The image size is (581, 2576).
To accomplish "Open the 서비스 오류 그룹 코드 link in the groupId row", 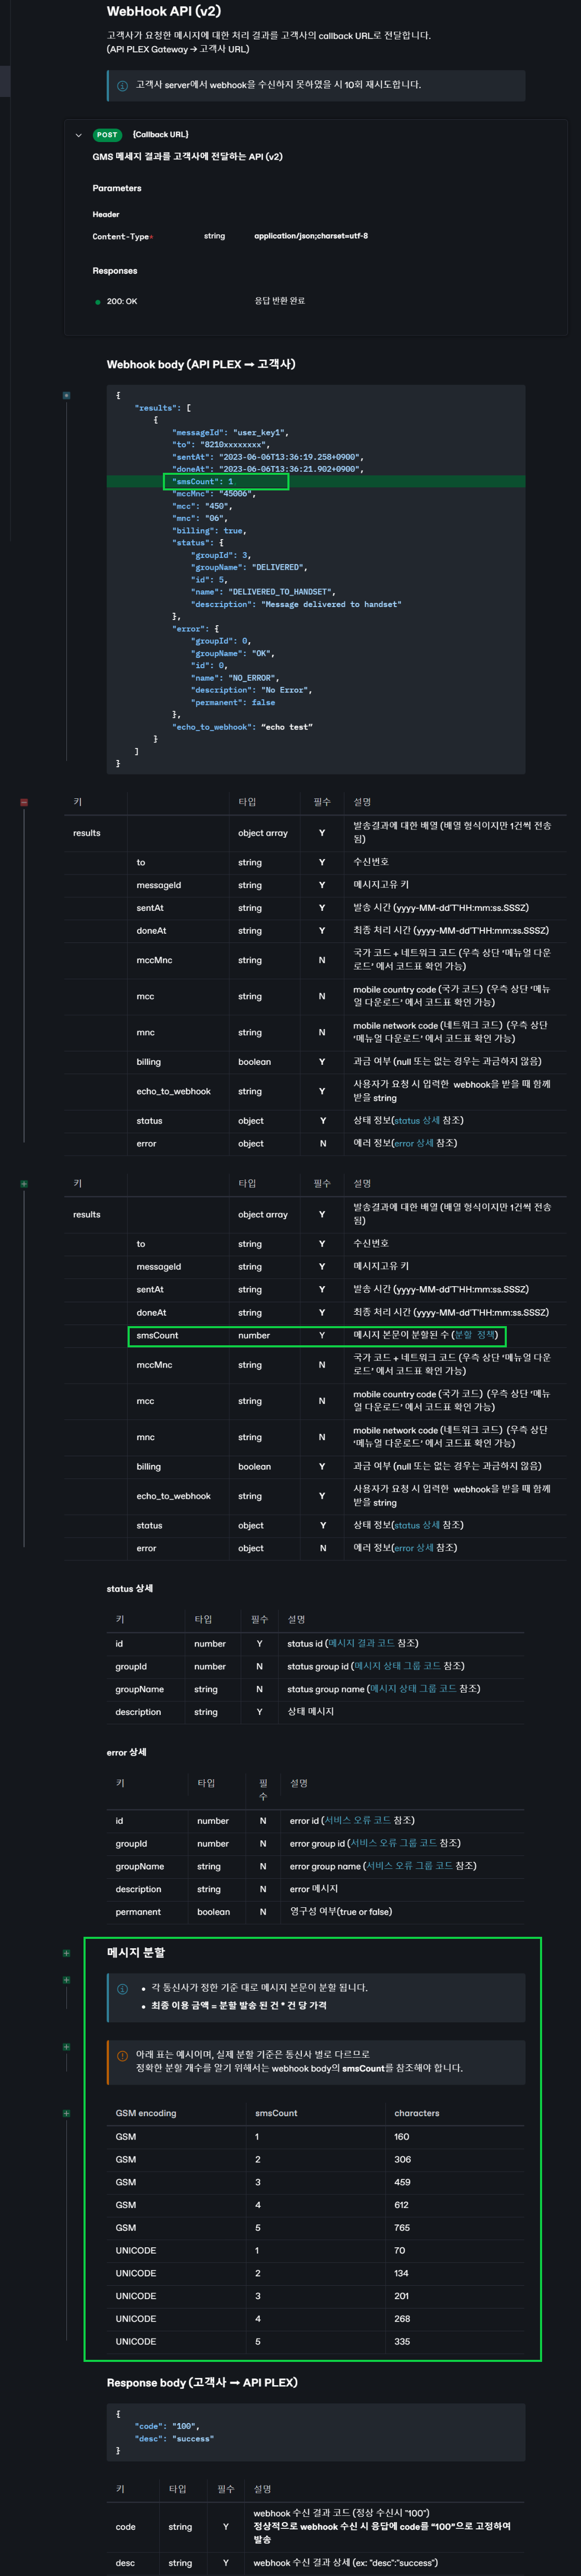I will (393, 1843).
